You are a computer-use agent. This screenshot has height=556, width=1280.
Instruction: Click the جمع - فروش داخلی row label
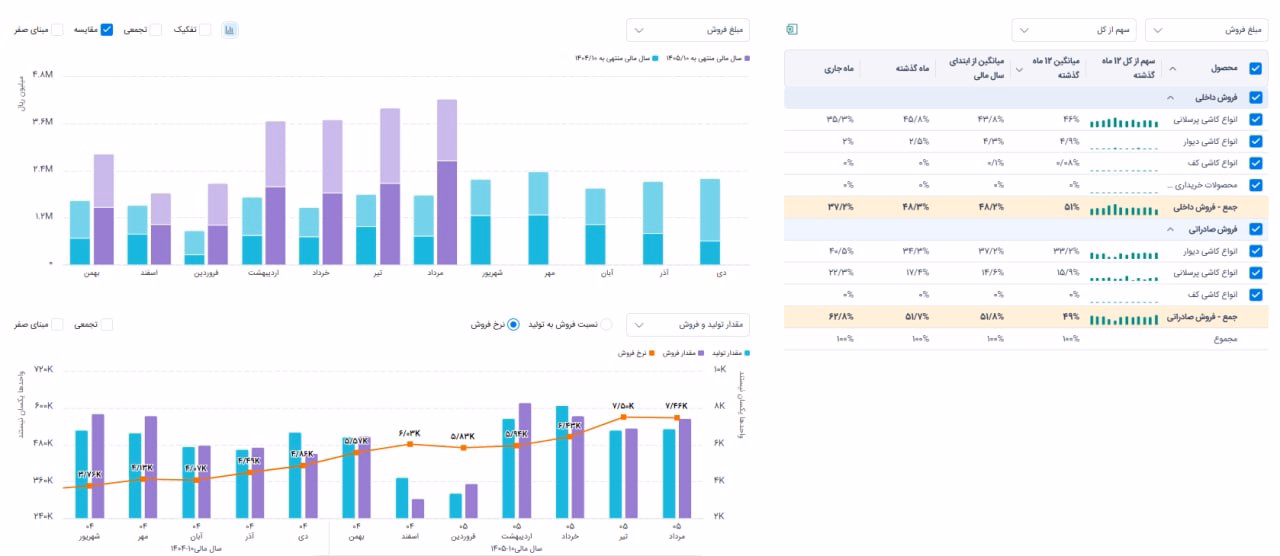tap(1203, 208)
